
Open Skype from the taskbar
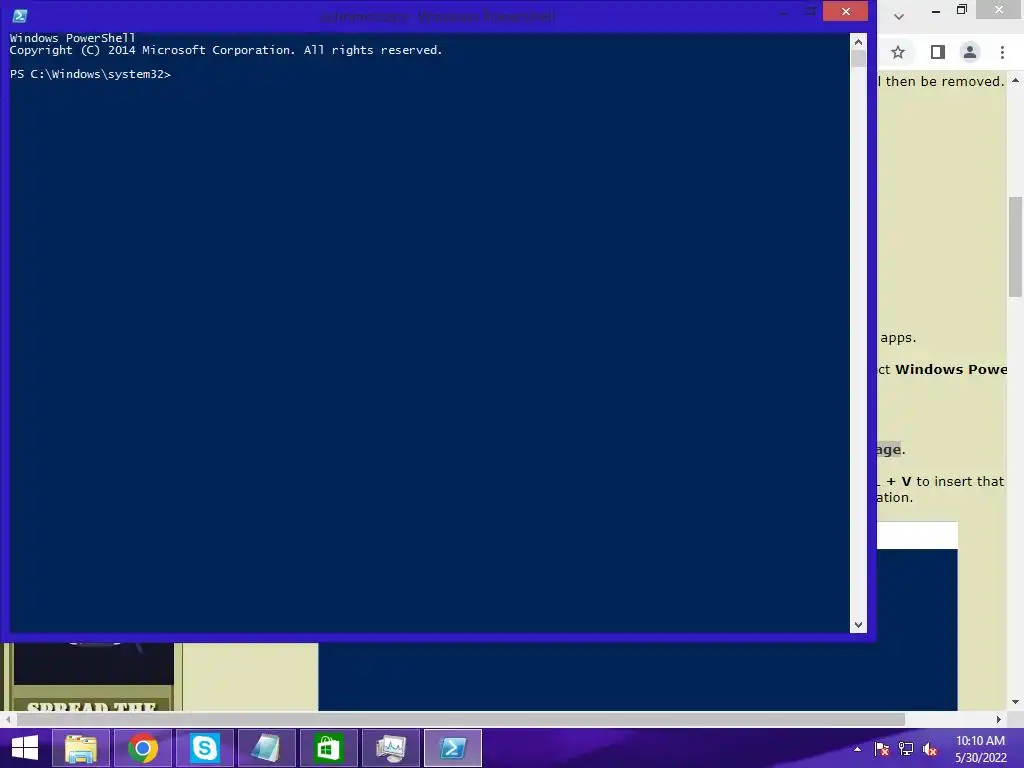pos(204,748)
